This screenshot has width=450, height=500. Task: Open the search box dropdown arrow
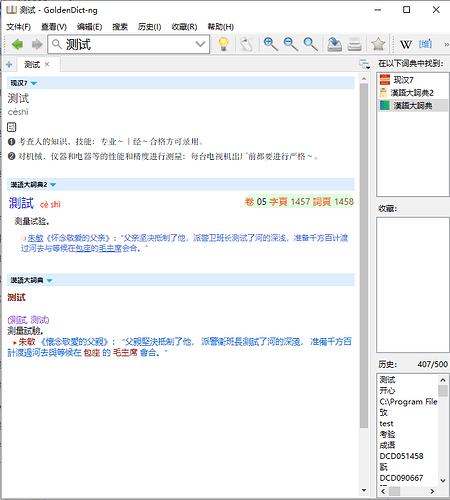pos(200,44)
